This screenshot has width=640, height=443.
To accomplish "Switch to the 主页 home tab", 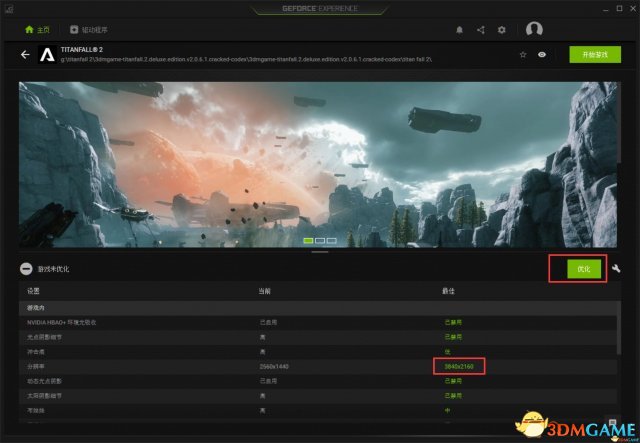I will point(37,30).
